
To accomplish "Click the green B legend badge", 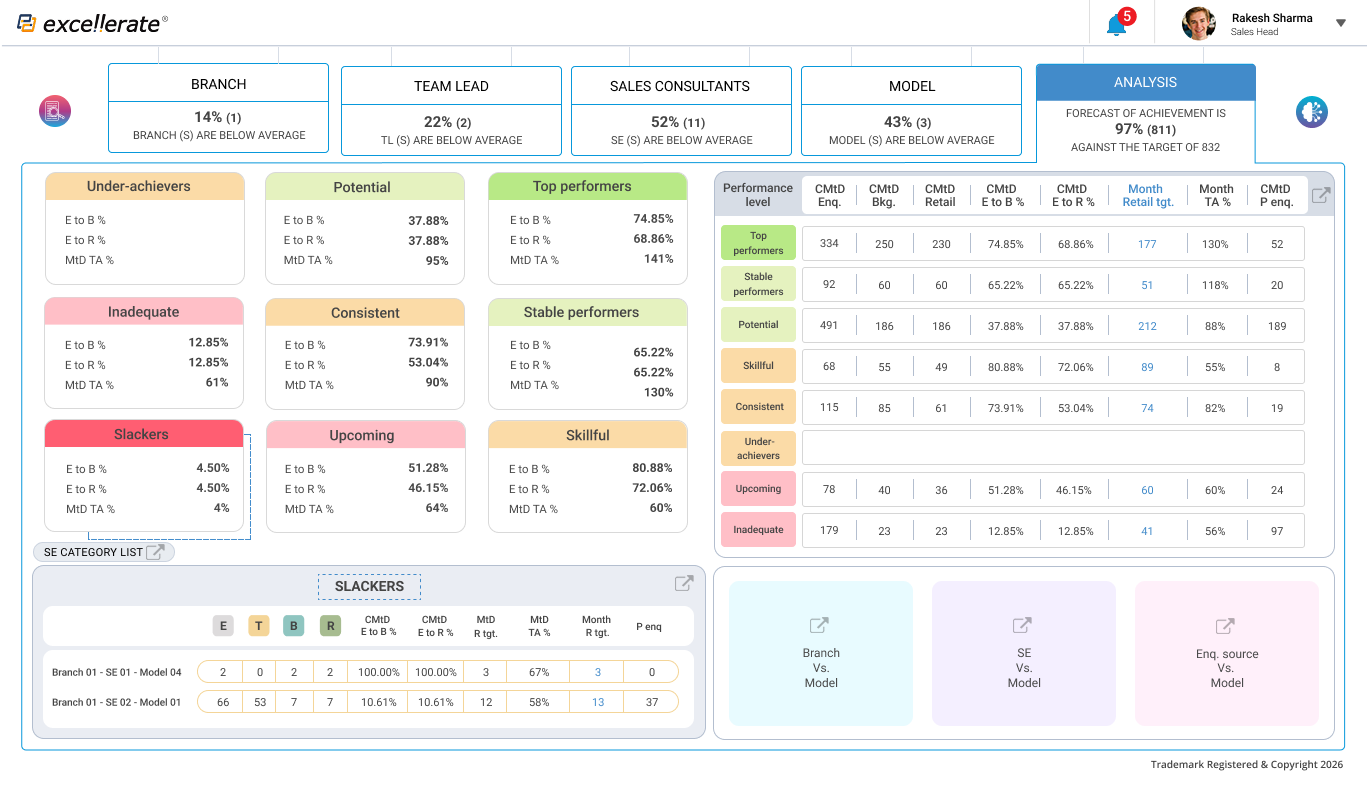I will coord(293,626).
